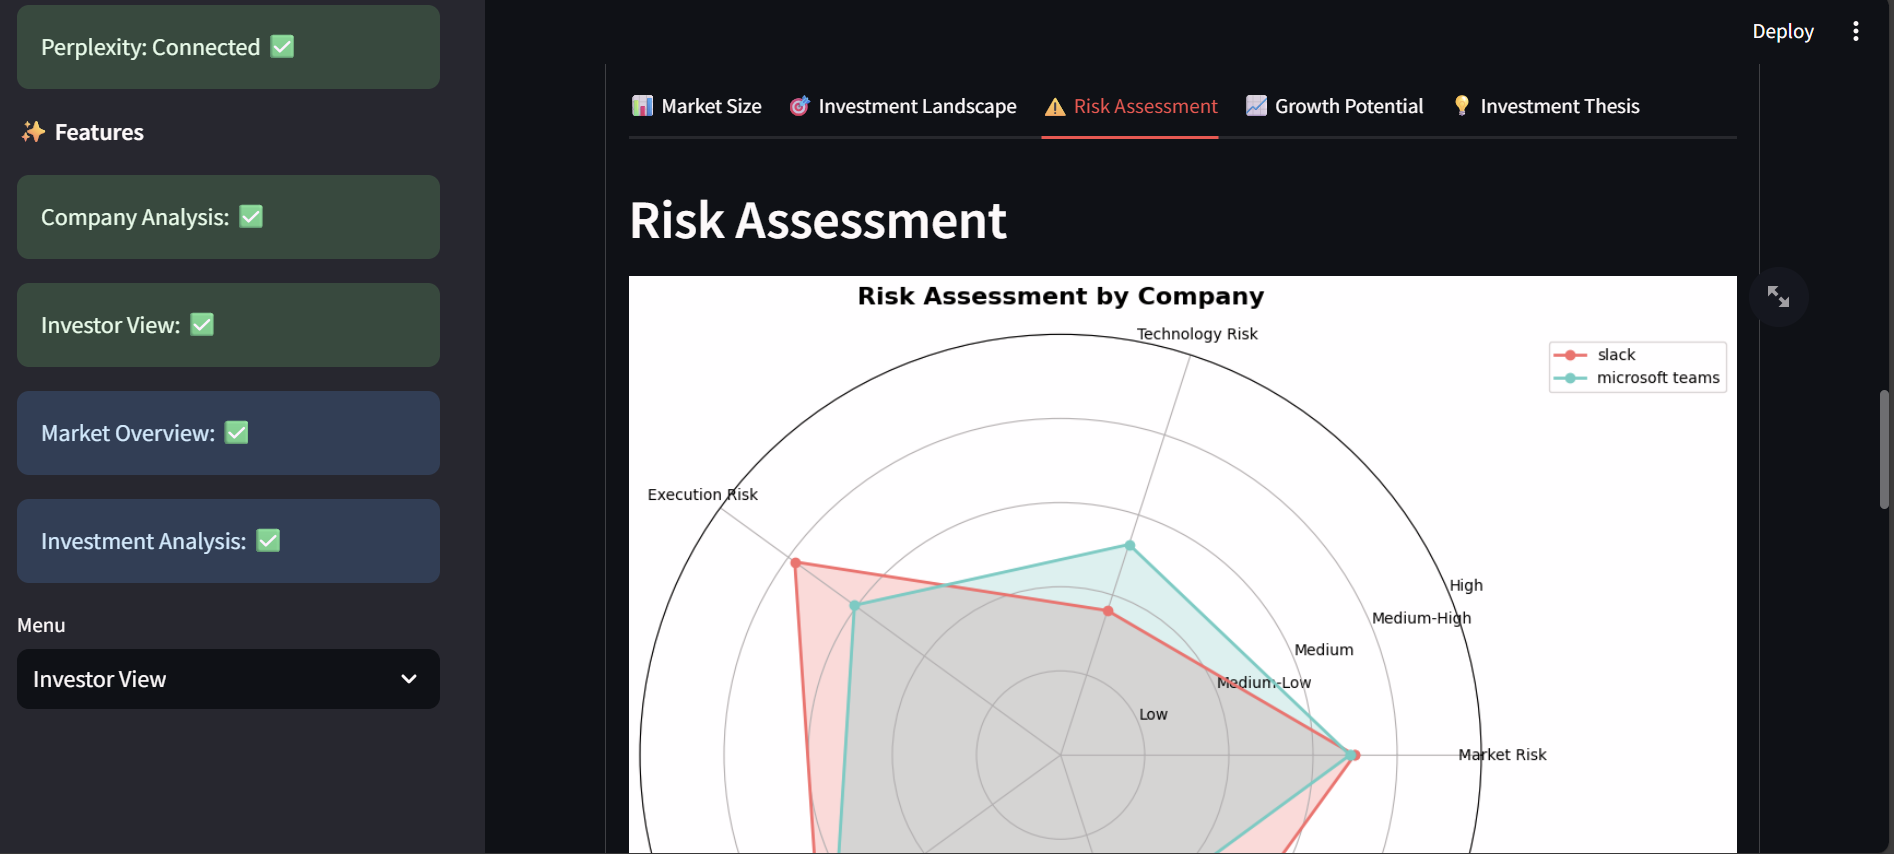
Task: Open the Growth Potential tab
Action: pyautogui.click(x=1334, y=106)
